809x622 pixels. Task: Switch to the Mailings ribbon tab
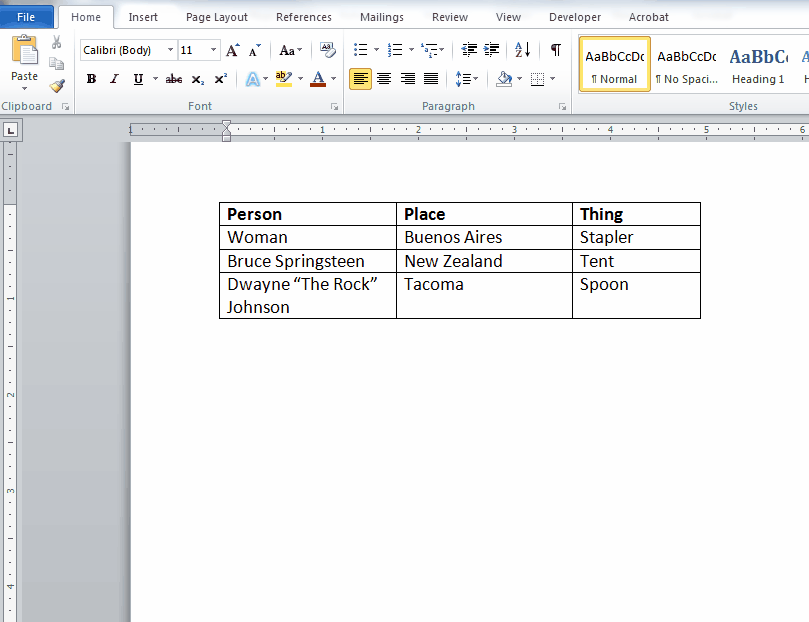coord(381,16)
